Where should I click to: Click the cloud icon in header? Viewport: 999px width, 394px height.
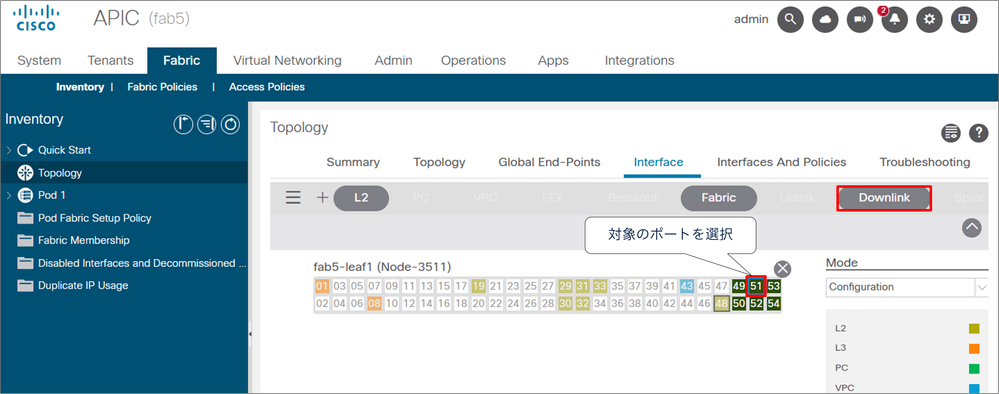tap(825, 20)
